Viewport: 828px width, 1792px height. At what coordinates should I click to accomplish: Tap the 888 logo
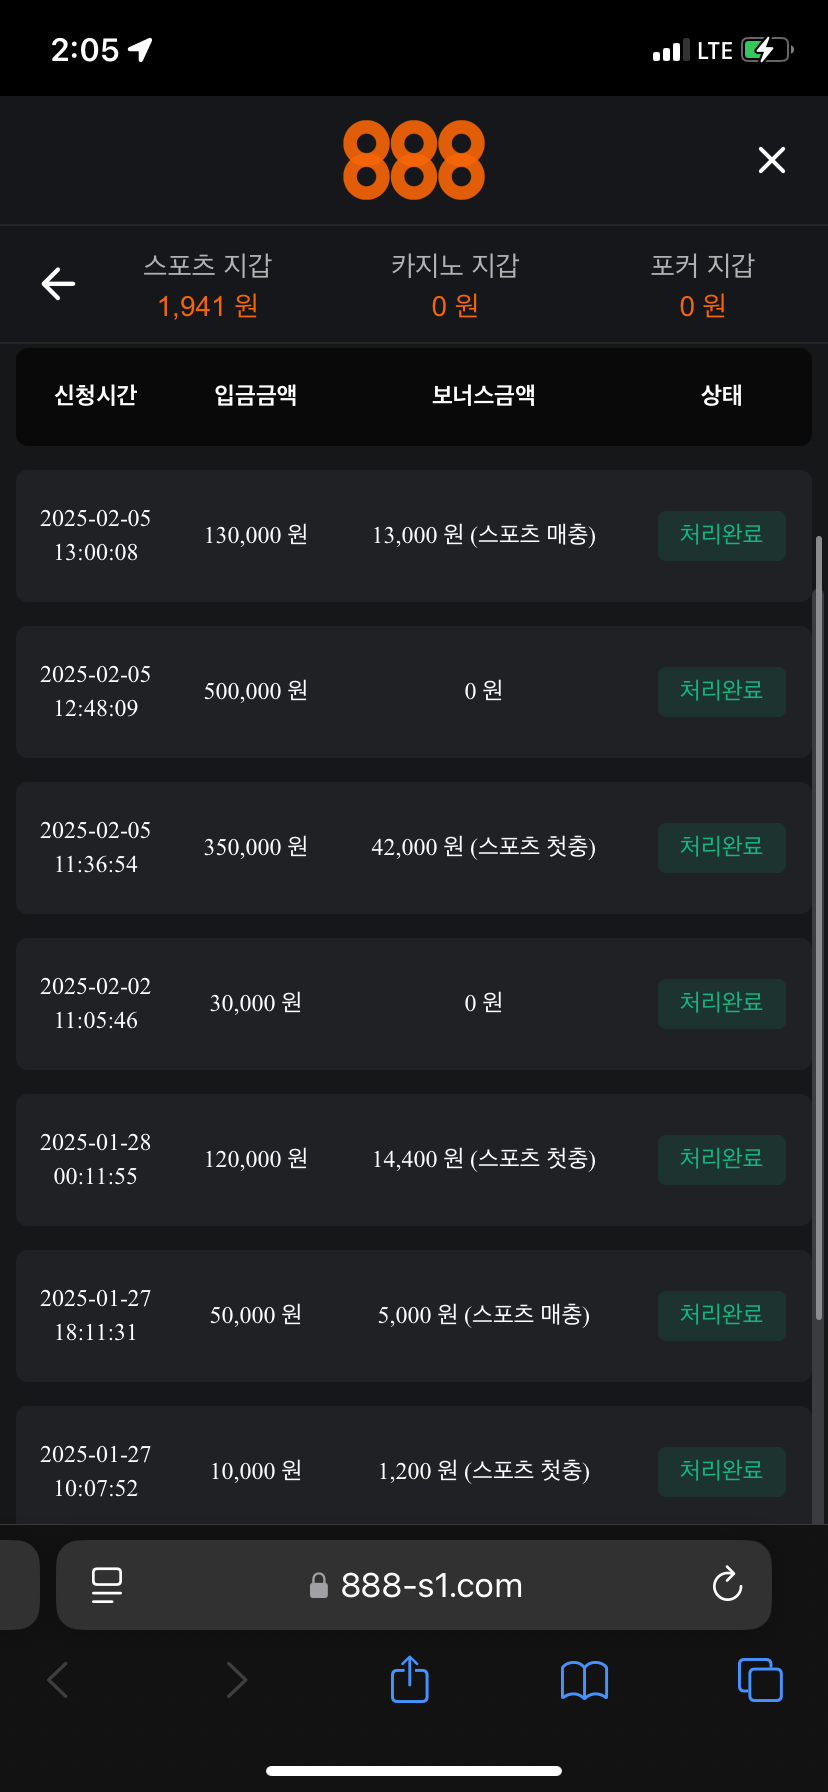pyautogui.click(x=414, y=160)
